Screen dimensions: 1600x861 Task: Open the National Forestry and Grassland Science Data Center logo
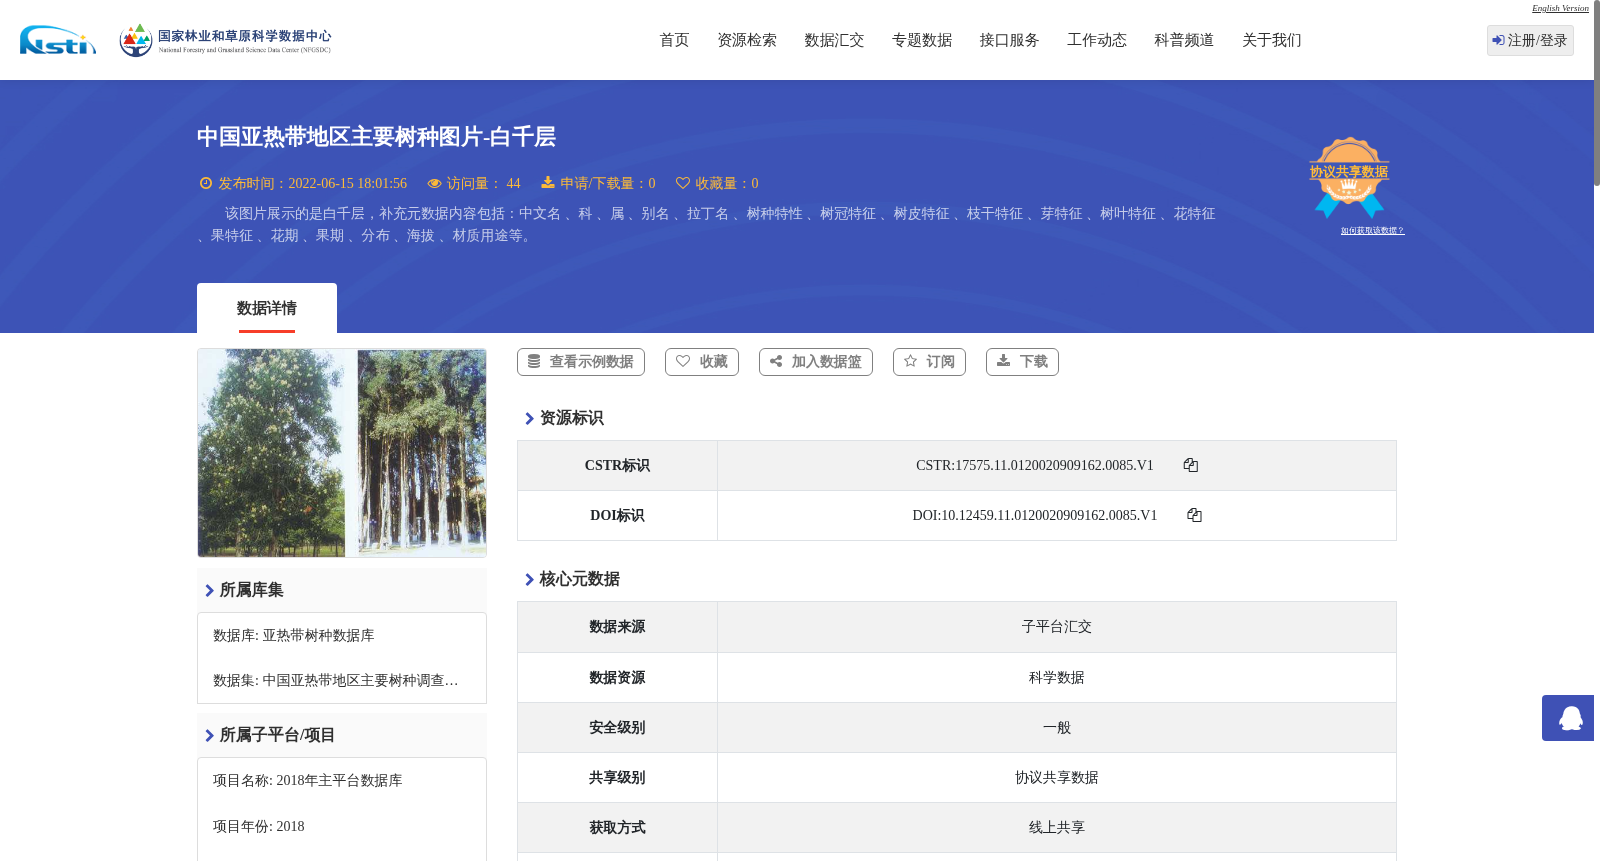coord(225,40)
